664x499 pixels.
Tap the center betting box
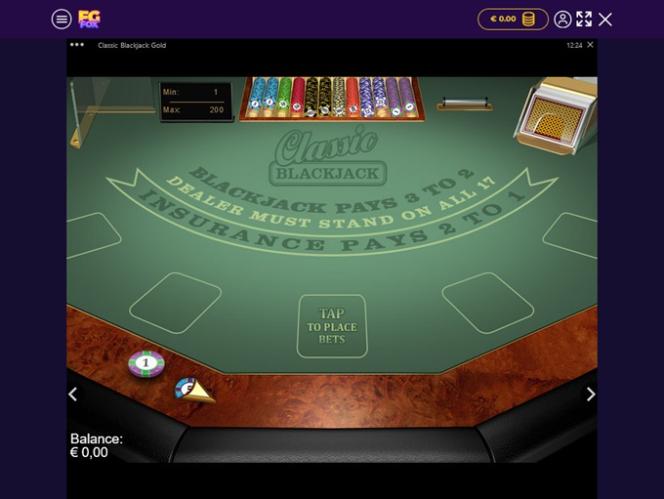tap(332, 326)
